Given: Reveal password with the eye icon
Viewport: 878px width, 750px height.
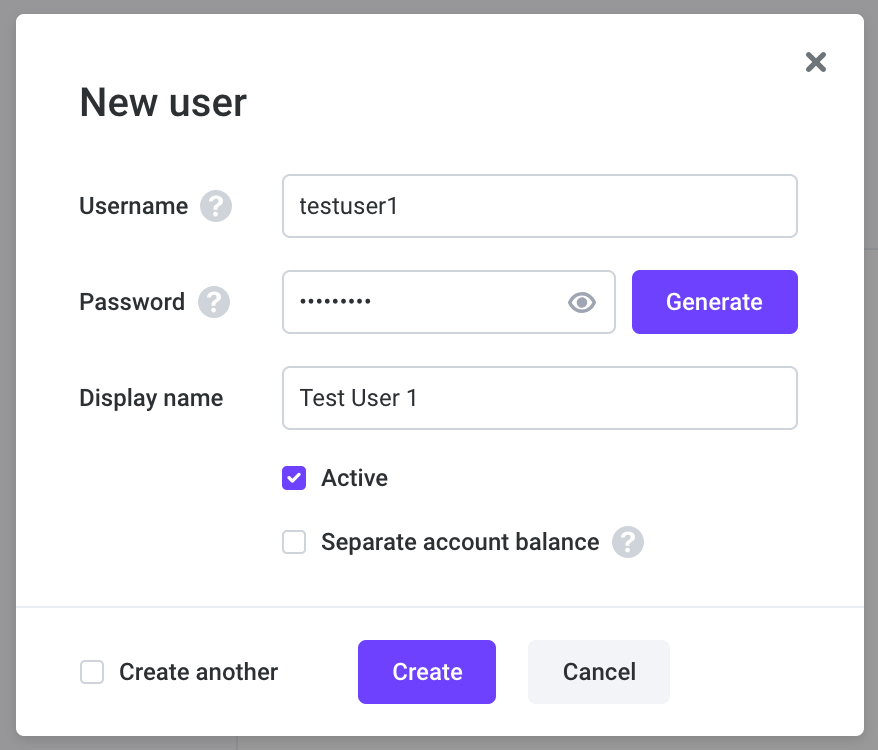Looking at the screenshot, I should tap(582, 302).
